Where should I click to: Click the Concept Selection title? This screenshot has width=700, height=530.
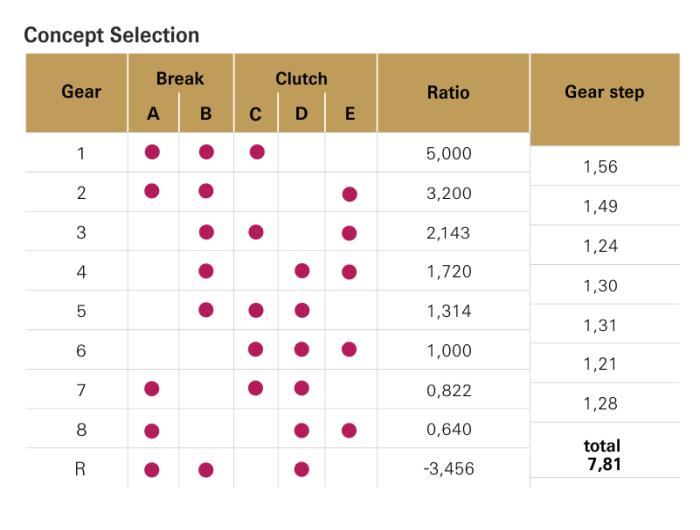click(111, 36)
